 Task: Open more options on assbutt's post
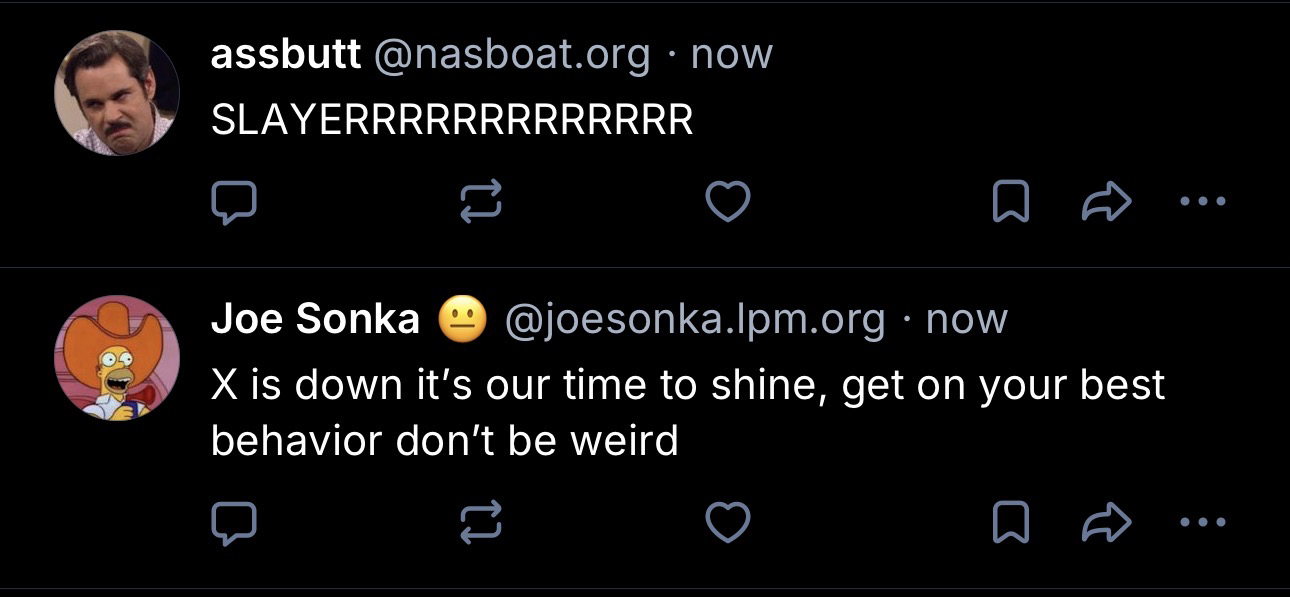(x=1201, y=202)
